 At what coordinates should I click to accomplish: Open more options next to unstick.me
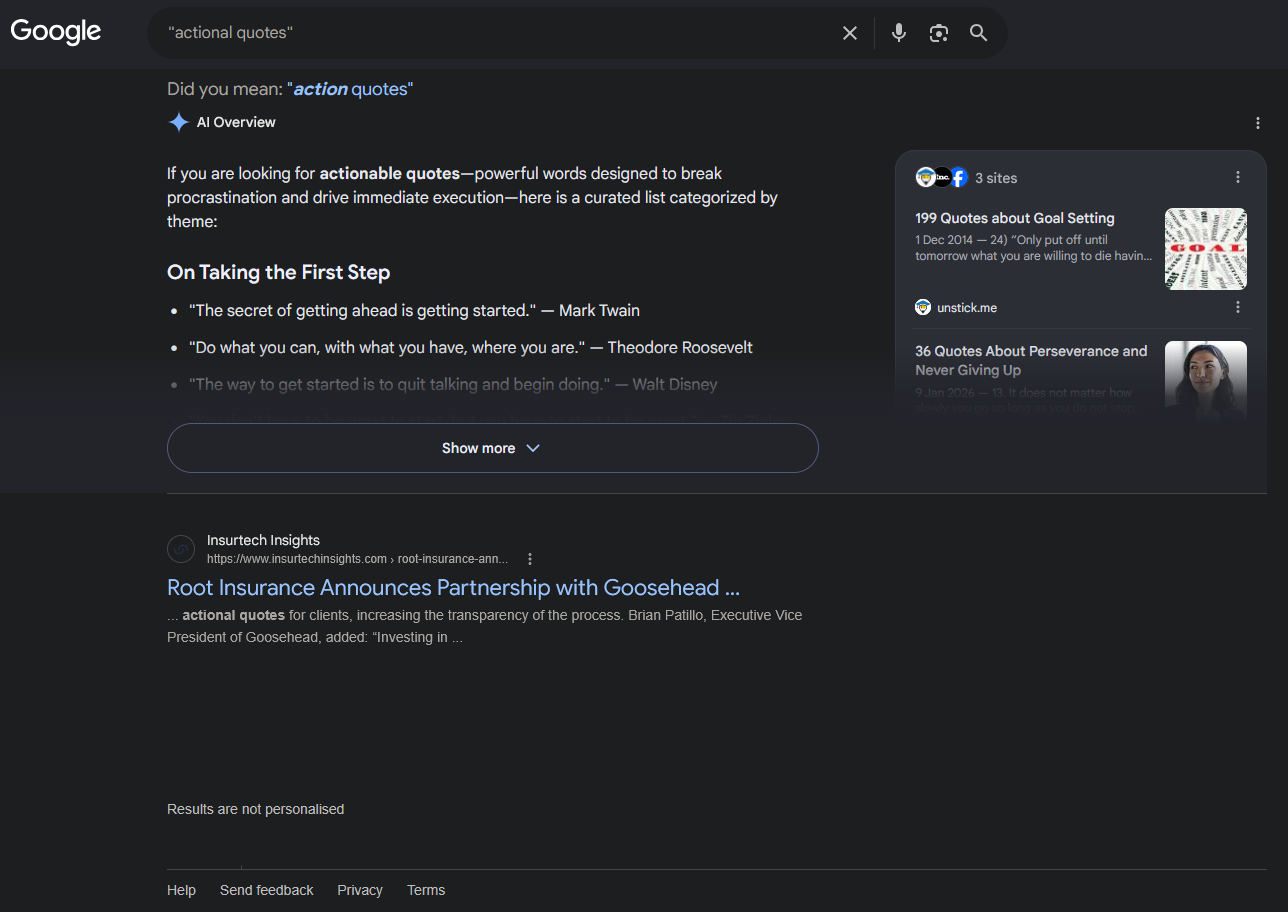(x=1238, y=307)
